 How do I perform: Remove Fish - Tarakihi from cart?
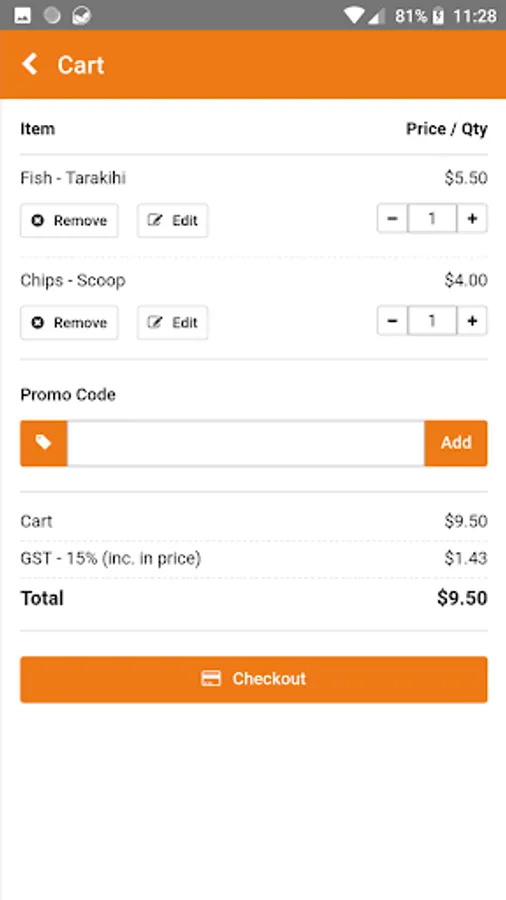[x=69, y=220]
